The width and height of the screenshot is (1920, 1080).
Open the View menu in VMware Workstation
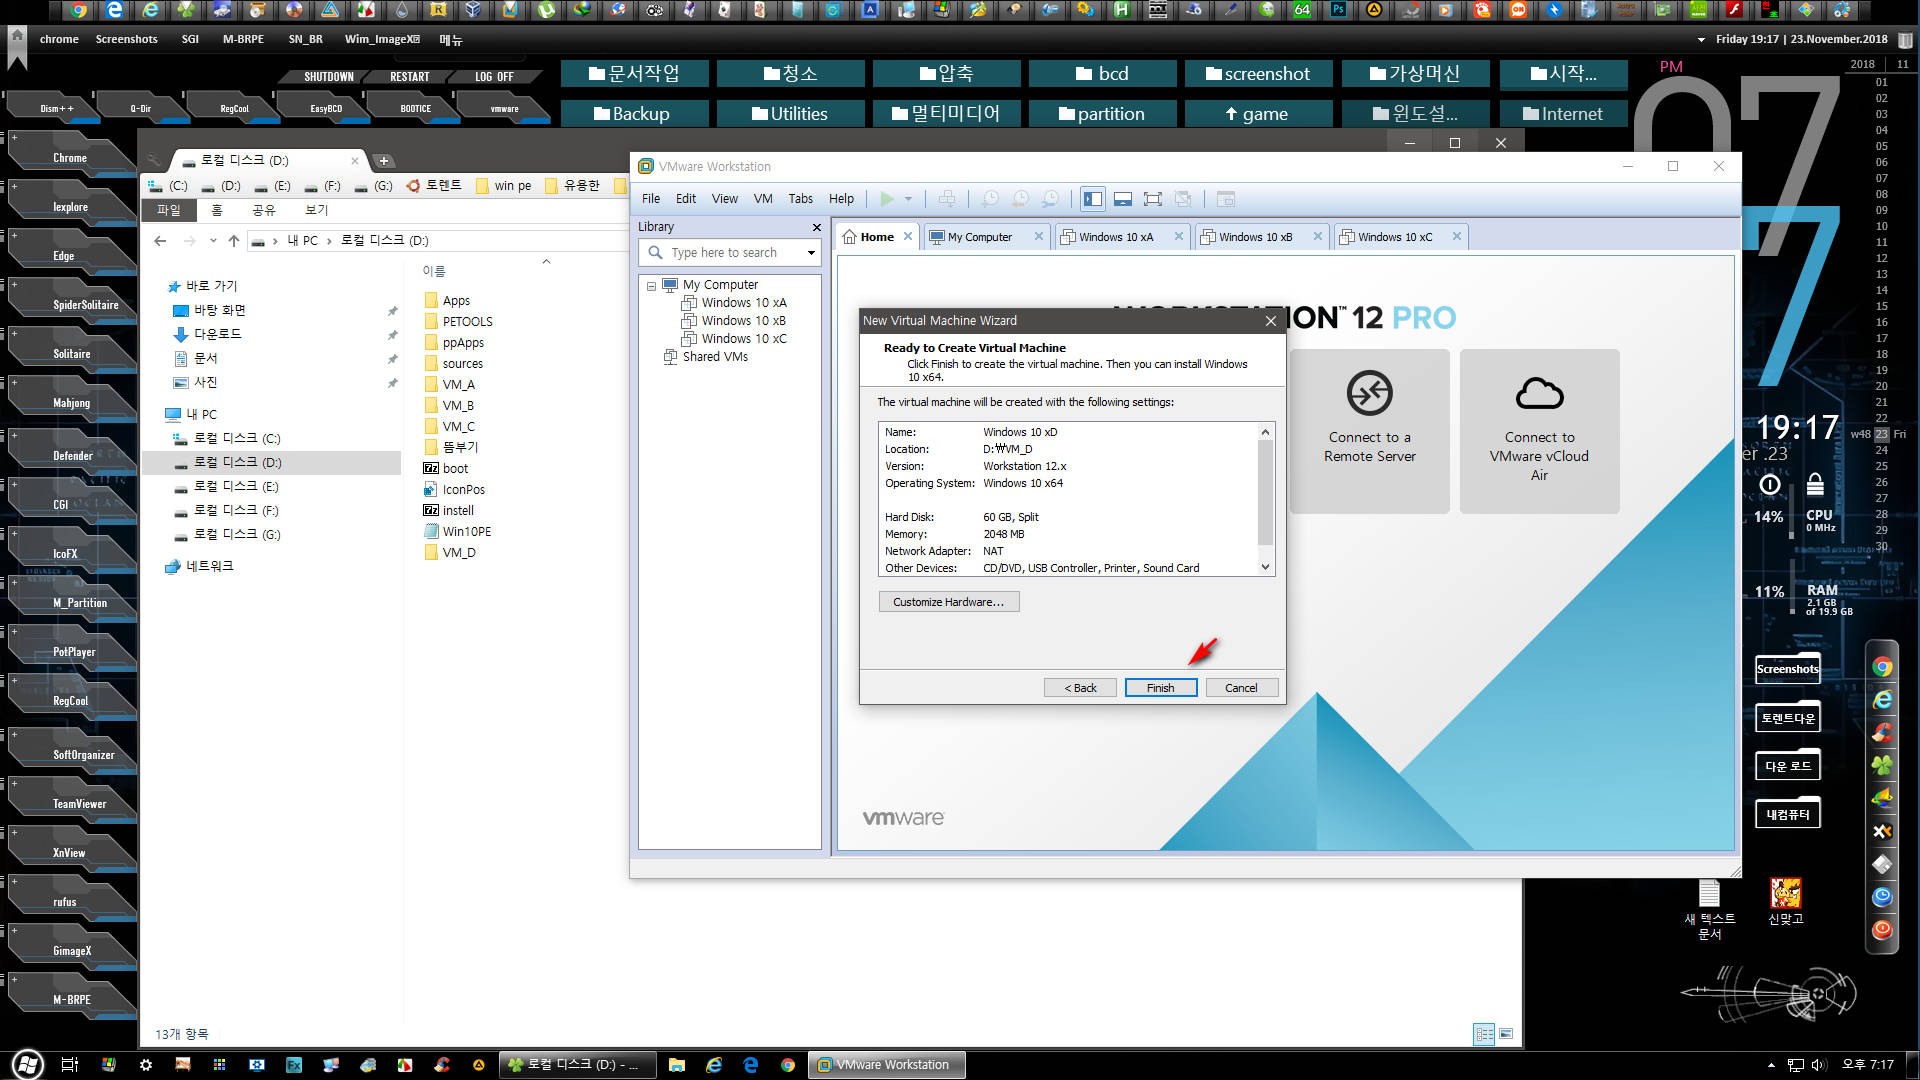[725, 199]
